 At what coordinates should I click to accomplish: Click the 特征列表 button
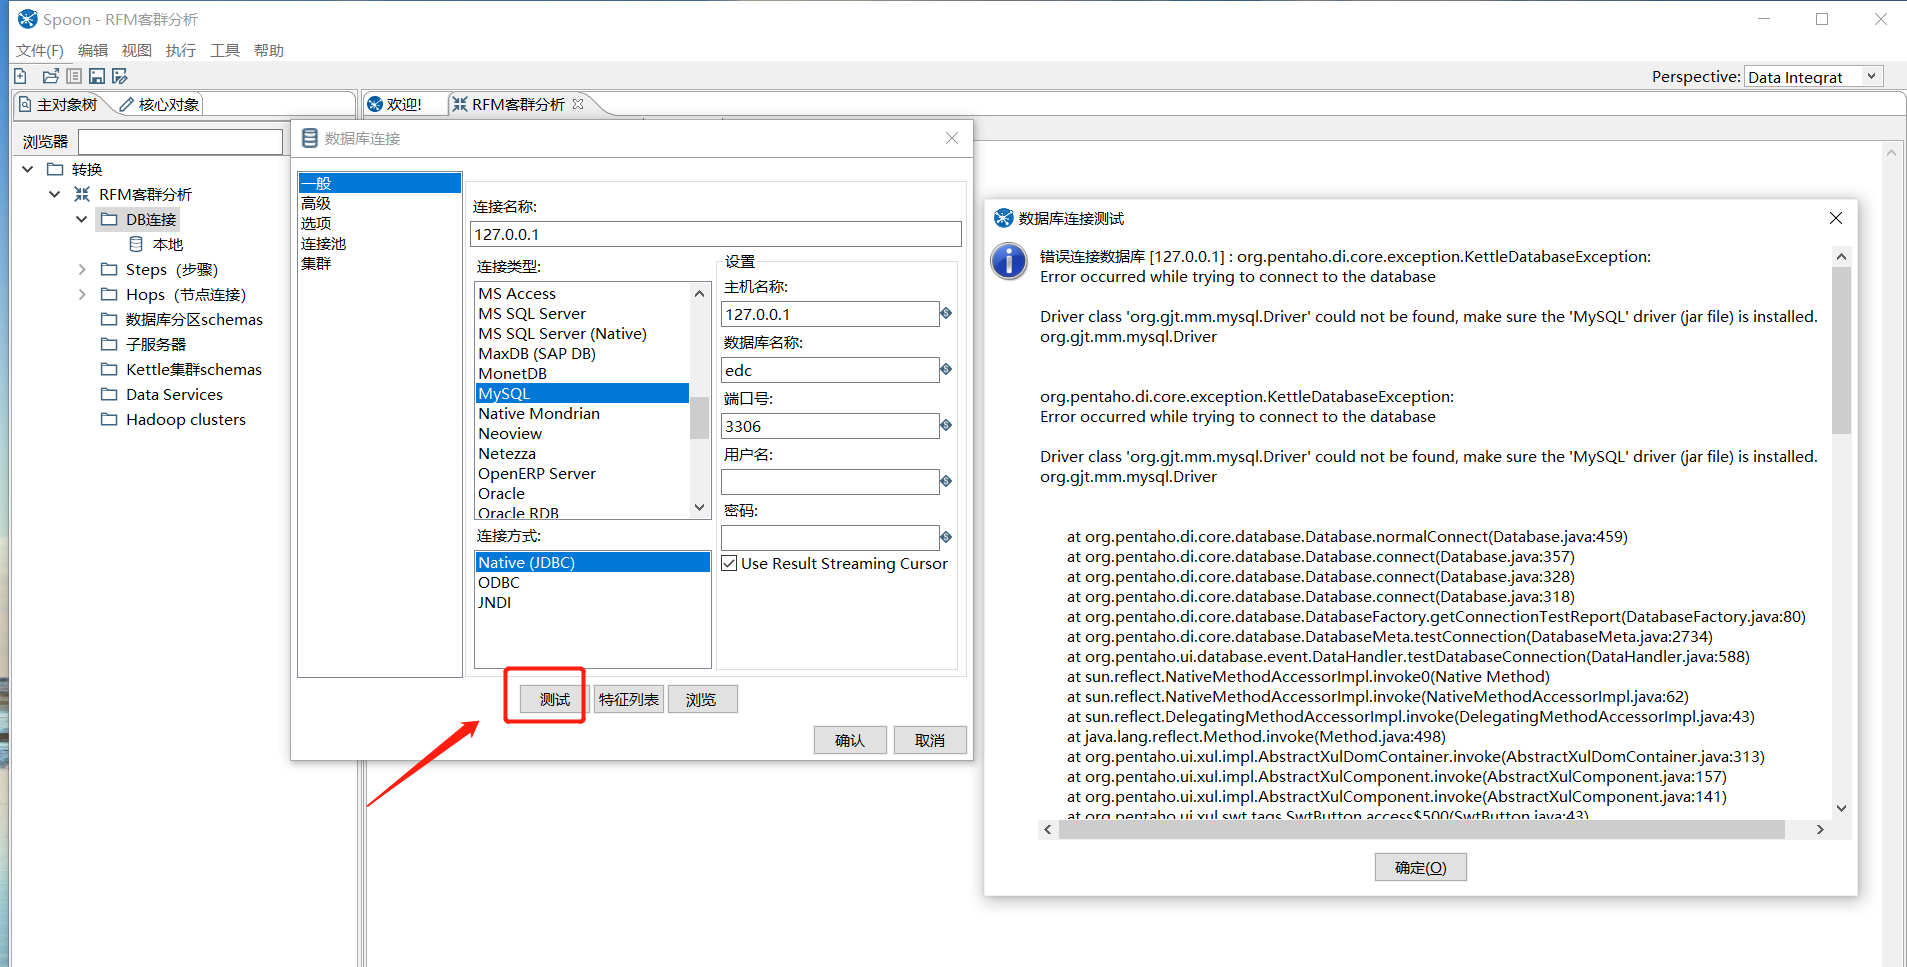[x=629, y=699]
